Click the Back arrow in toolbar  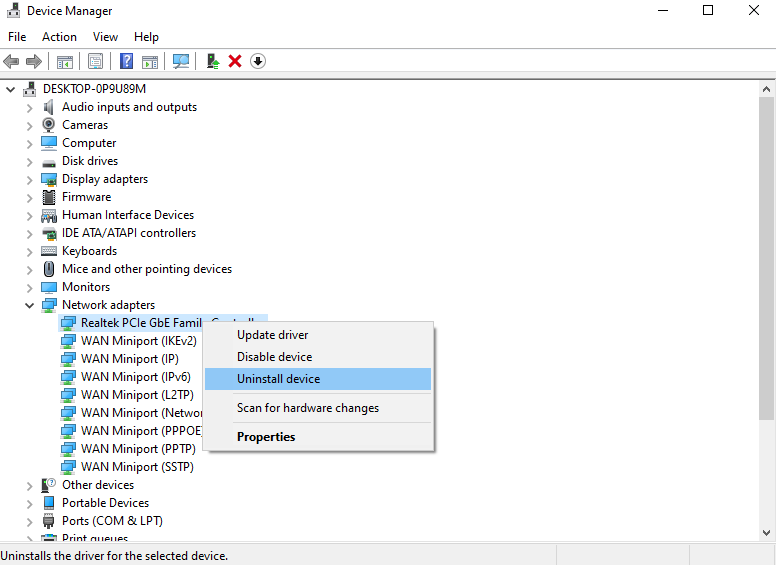(x=12, y=61)
